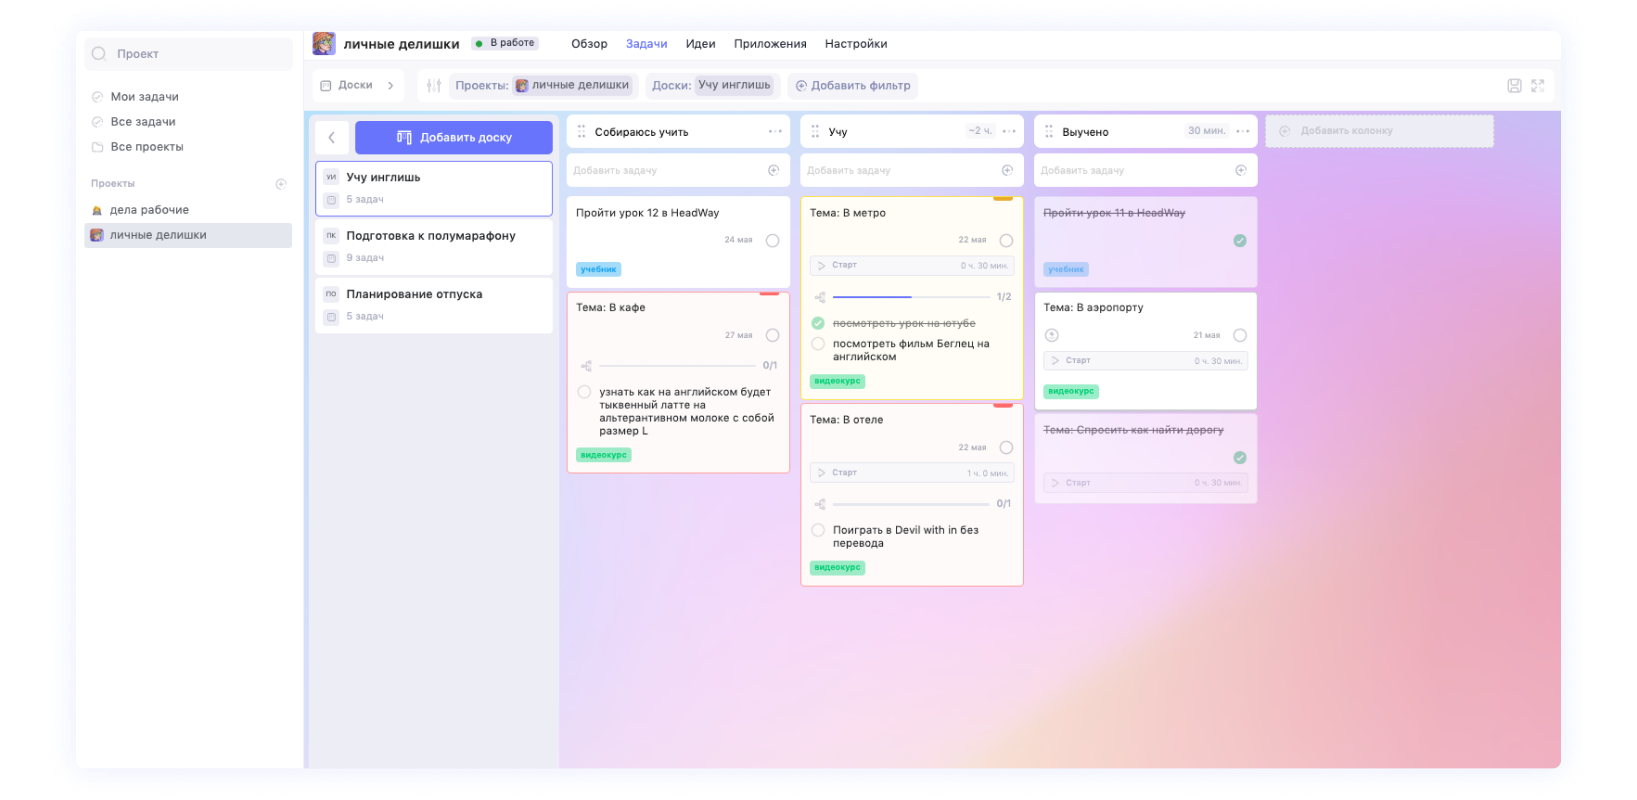This screenshot has width=1637, height=800.
Task: Uncheck completed Пройти урок 11 в HeadWay
Action: [1240, 241]
